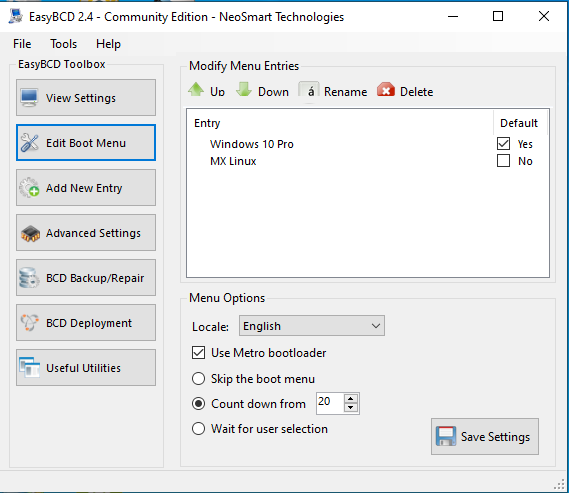The height and width of the screenshot is (493, 569).
Task: Click the red Delete icon
Action: pos(386,90)
